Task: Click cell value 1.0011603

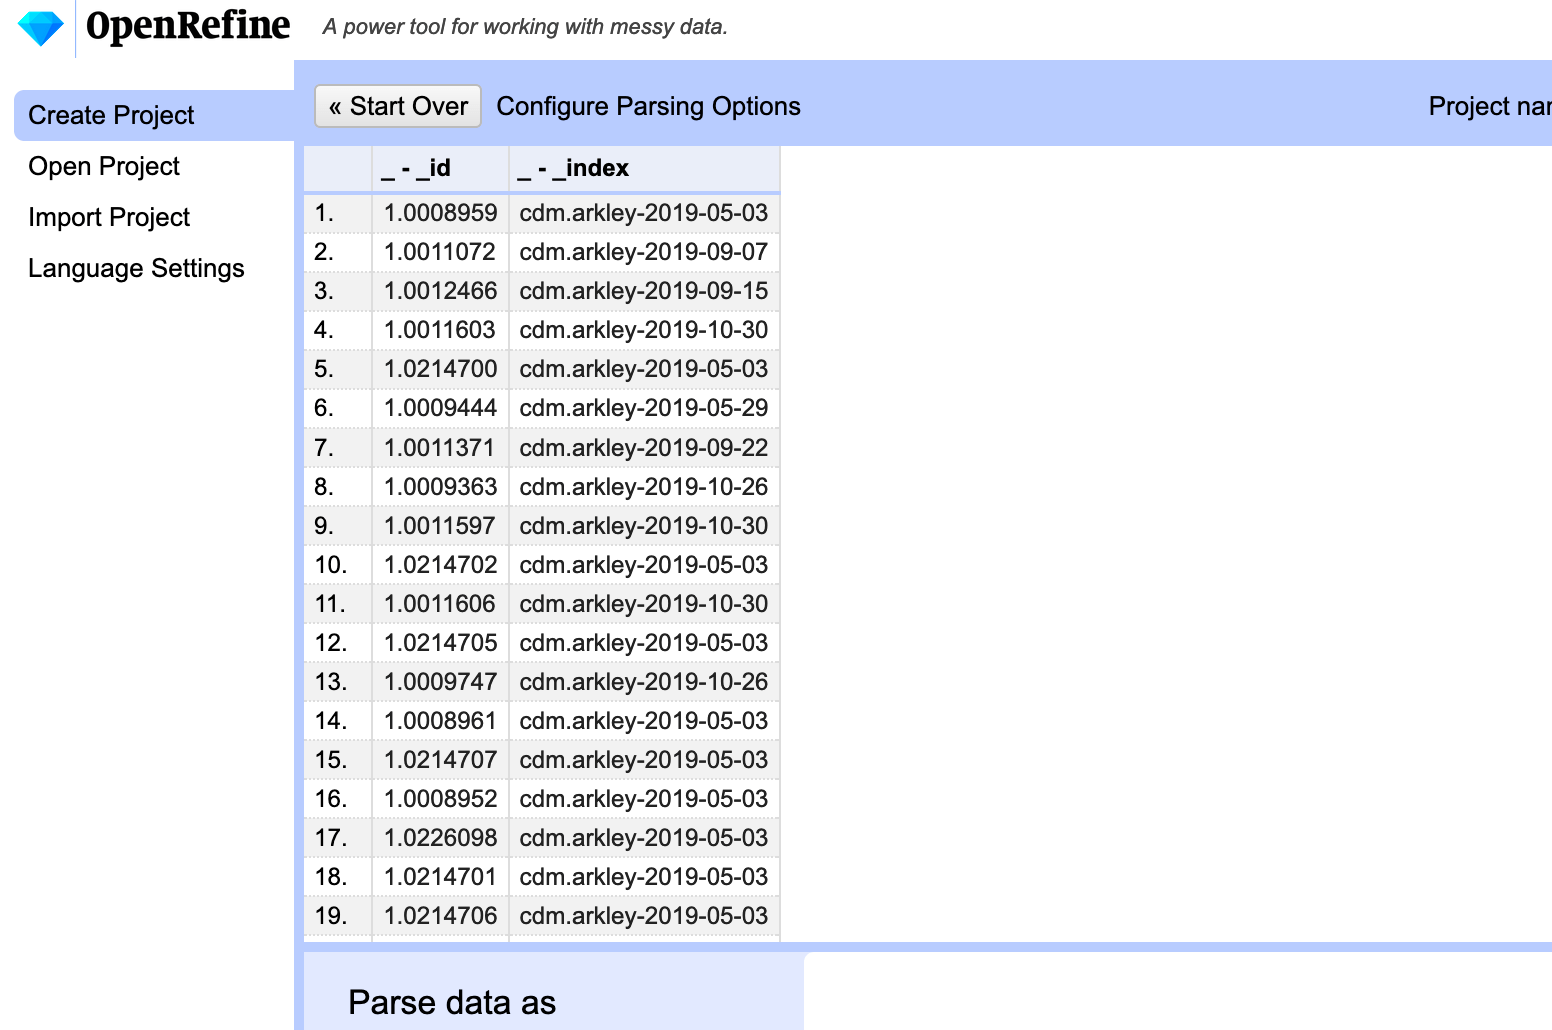Action: 440,330
